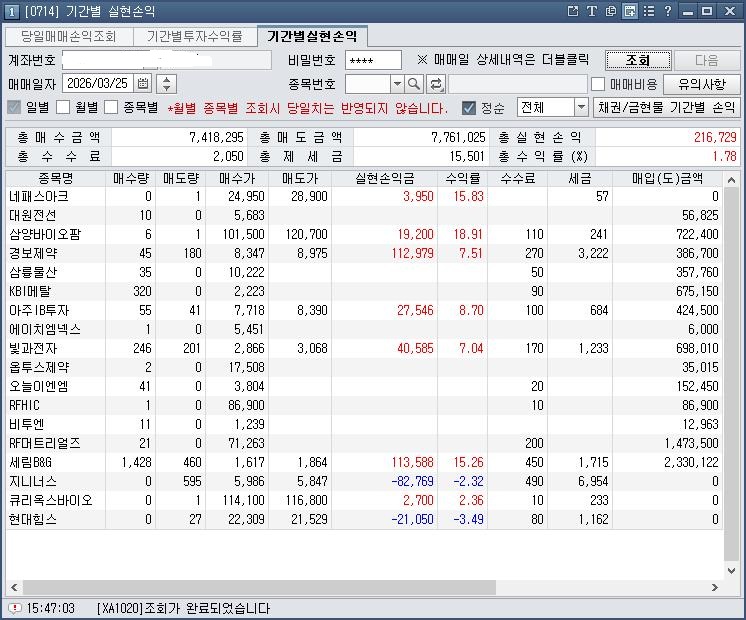Open the 유의사항 button
The width and height of the screenshot is (746, 620).
[702, 84]
